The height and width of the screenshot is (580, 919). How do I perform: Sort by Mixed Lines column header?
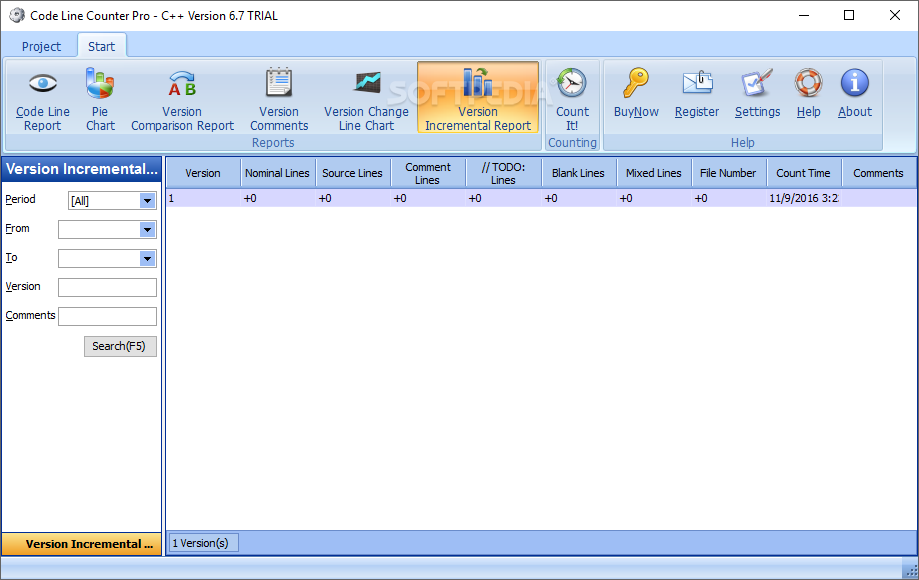pyautogui.click(x=653, y=173)
